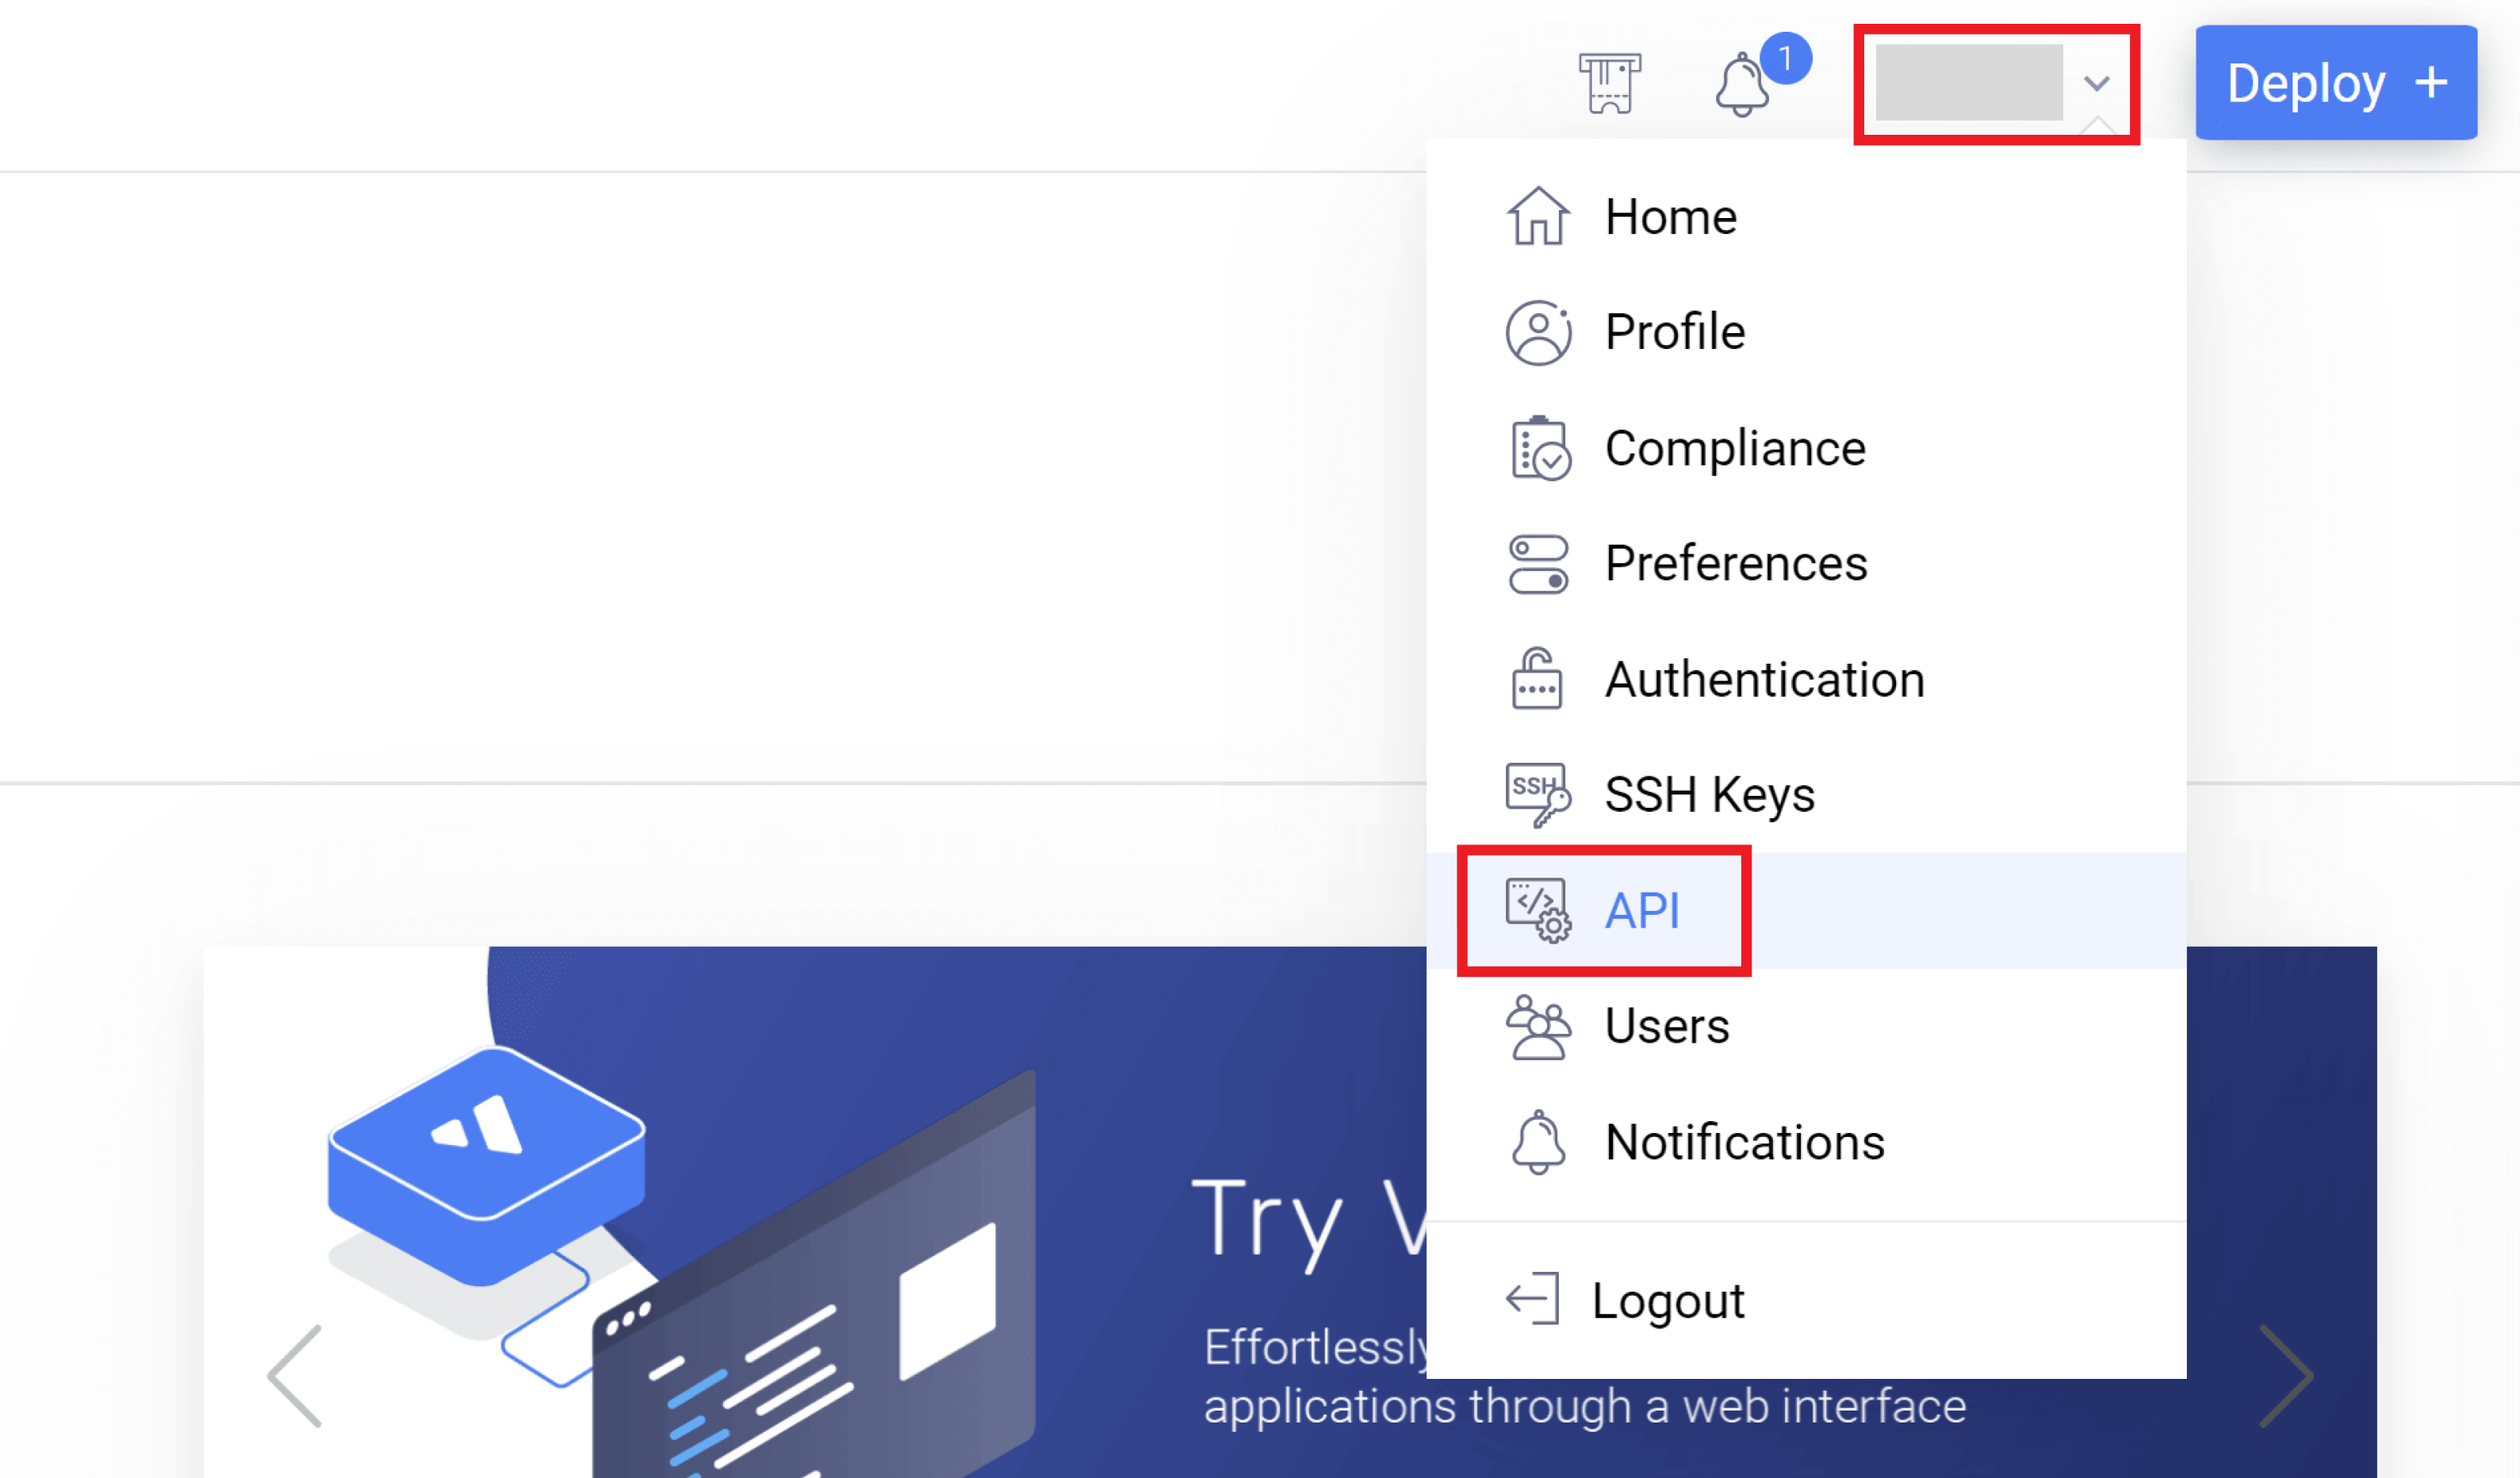Select the Home icon in the menu
This screenshot has height=1478, width=2520.
[1537, 215]
